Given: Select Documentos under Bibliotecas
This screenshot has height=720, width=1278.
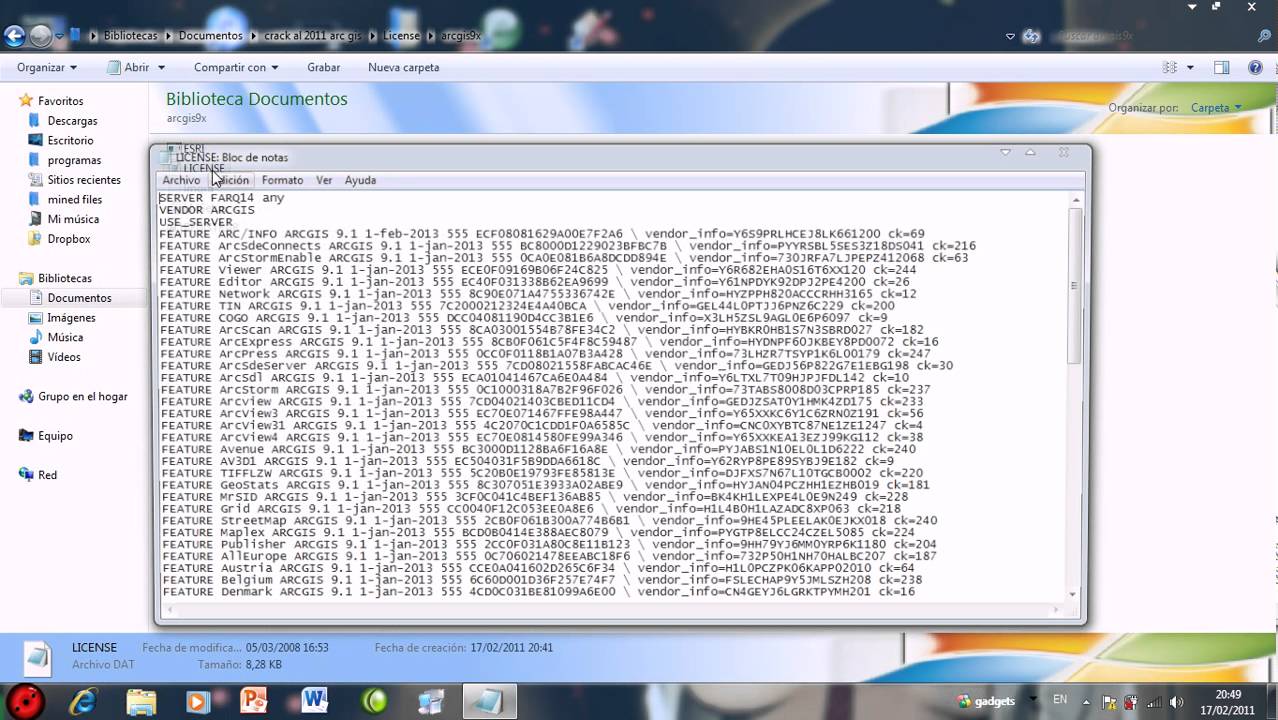Looking at the screenshot, I should point(79,298).
